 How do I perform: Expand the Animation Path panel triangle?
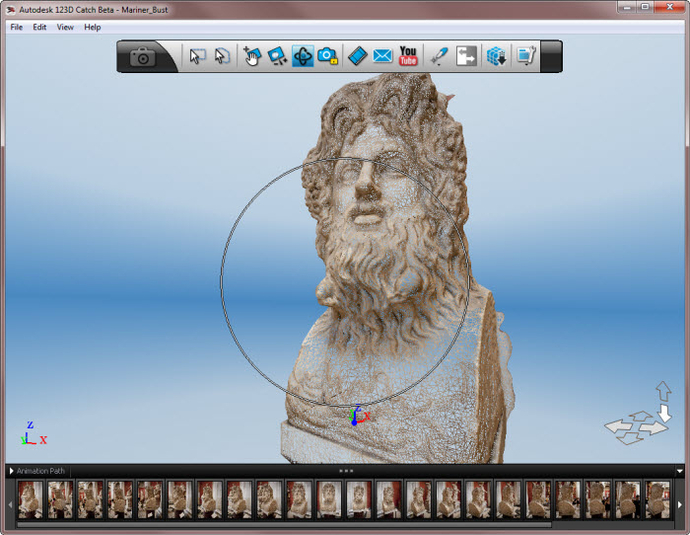12,471
